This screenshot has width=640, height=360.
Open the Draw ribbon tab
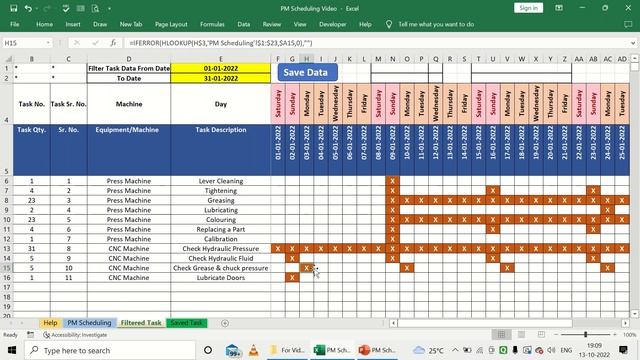tap(100, 24)
